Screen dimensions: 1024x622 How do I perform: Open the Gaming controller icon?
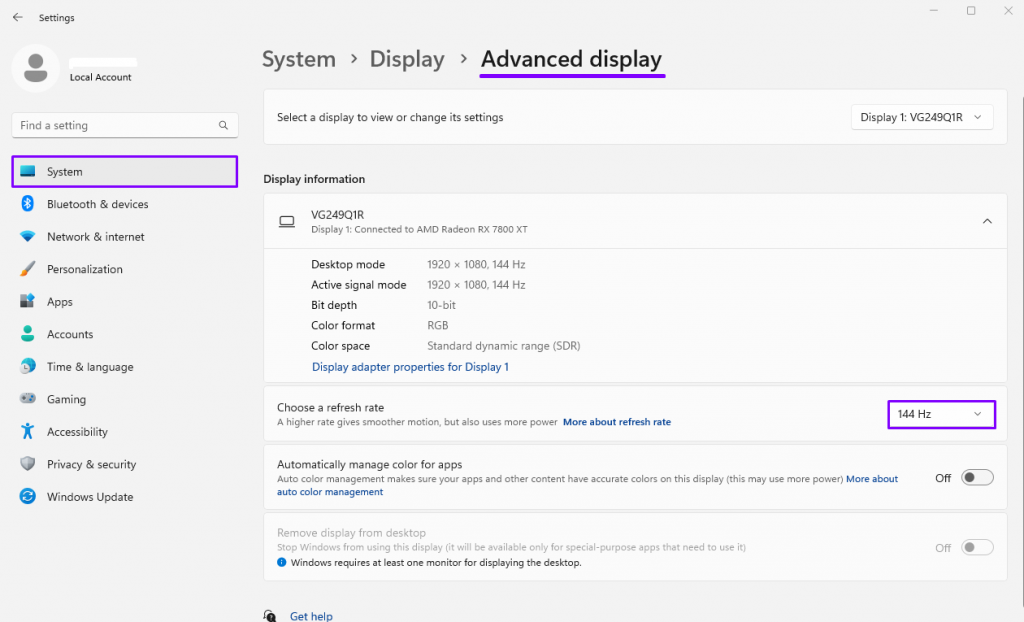point(28,399)
